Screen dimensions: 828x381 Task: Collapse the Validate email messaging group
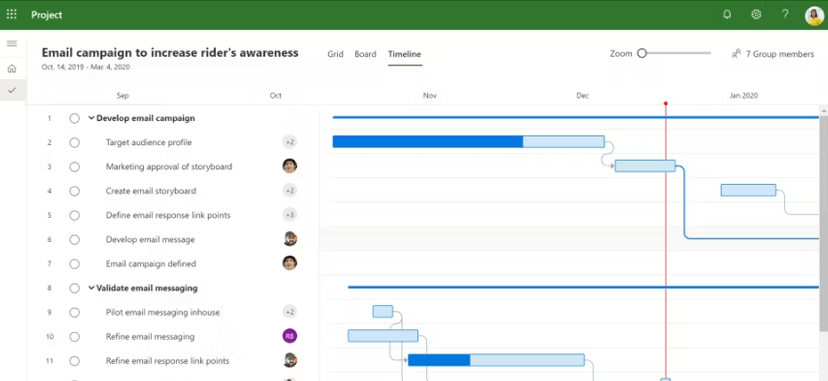coord(91,288)
